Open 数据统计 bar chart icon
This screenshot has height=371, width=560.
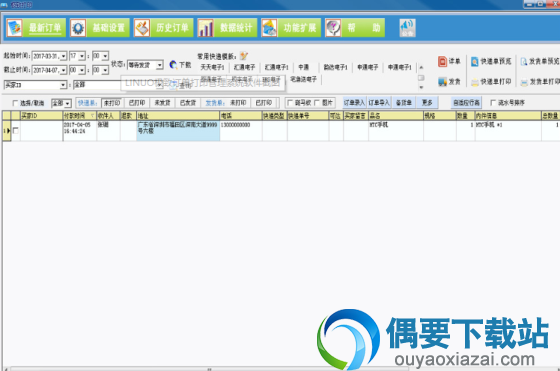pyautogui.click(x=205, y=28)
